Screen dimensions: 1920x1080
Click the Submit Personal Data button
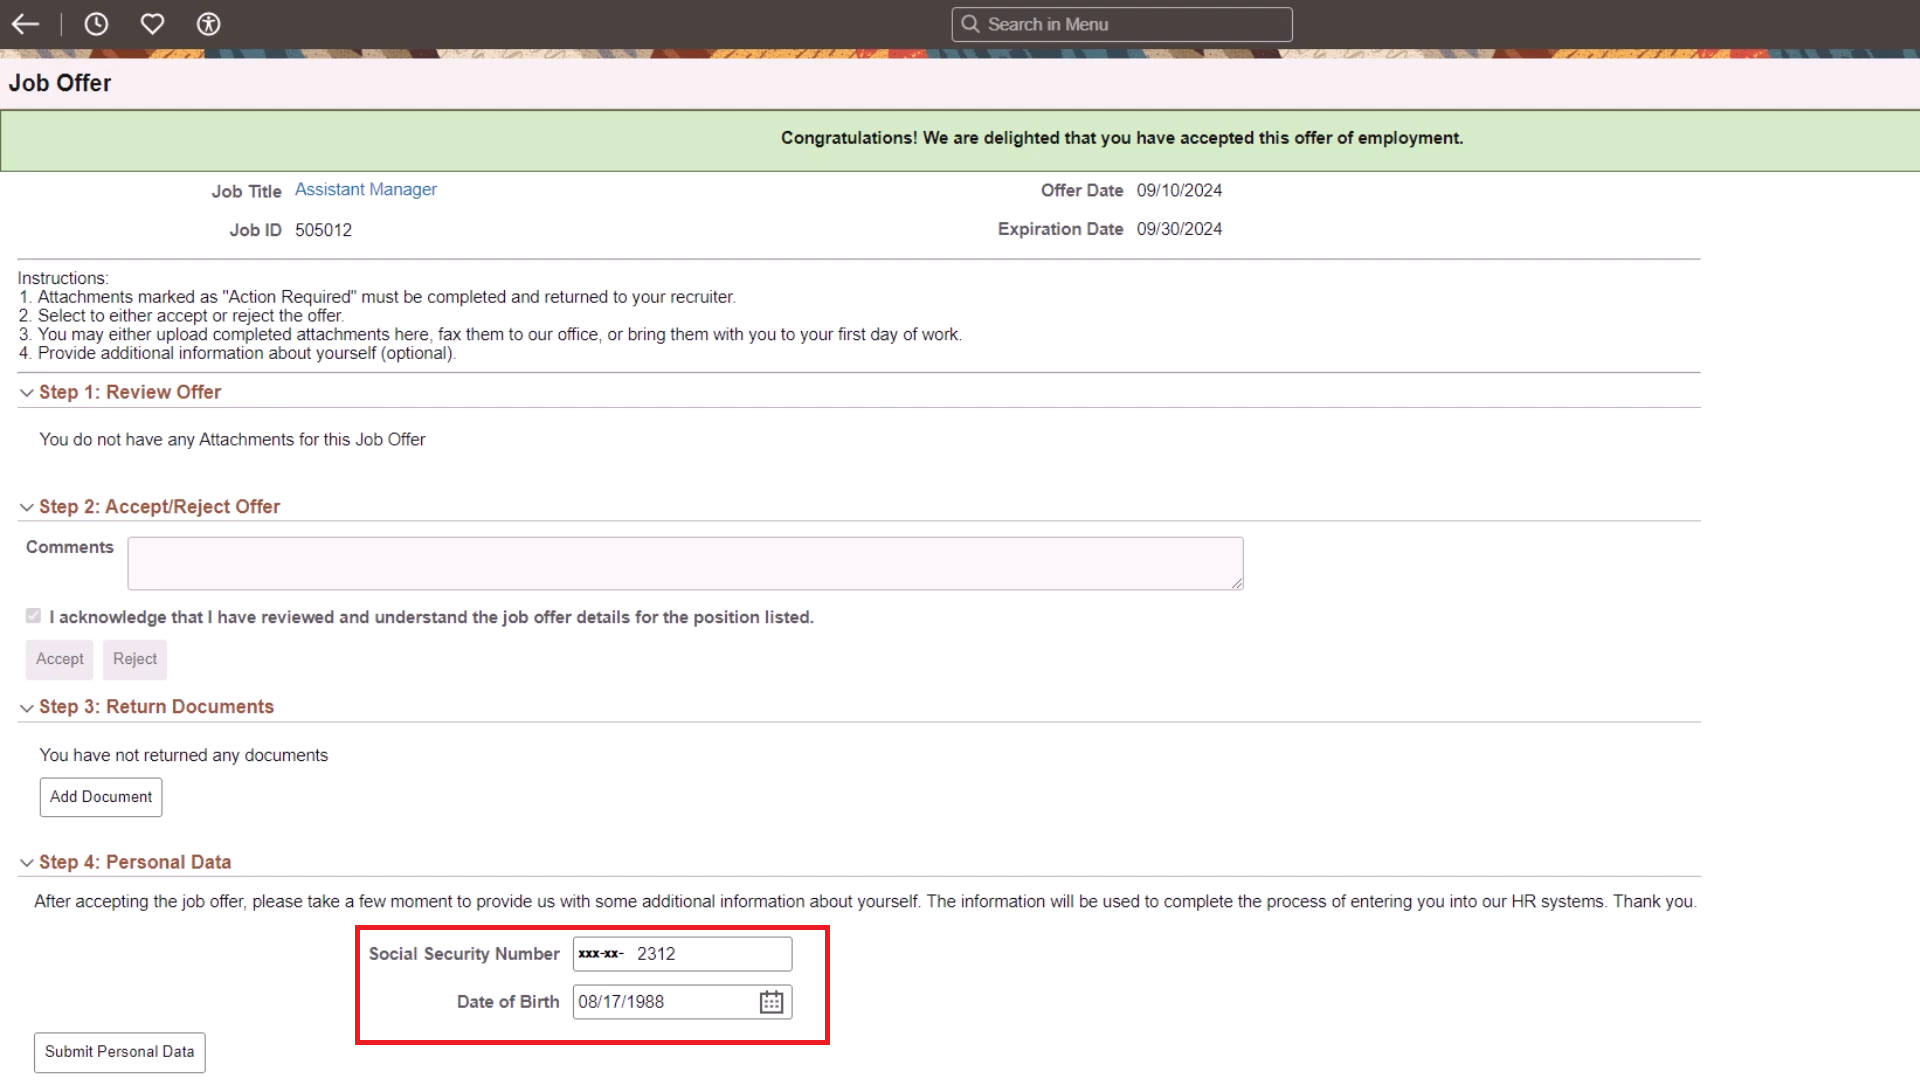[x=119, y=1052]
